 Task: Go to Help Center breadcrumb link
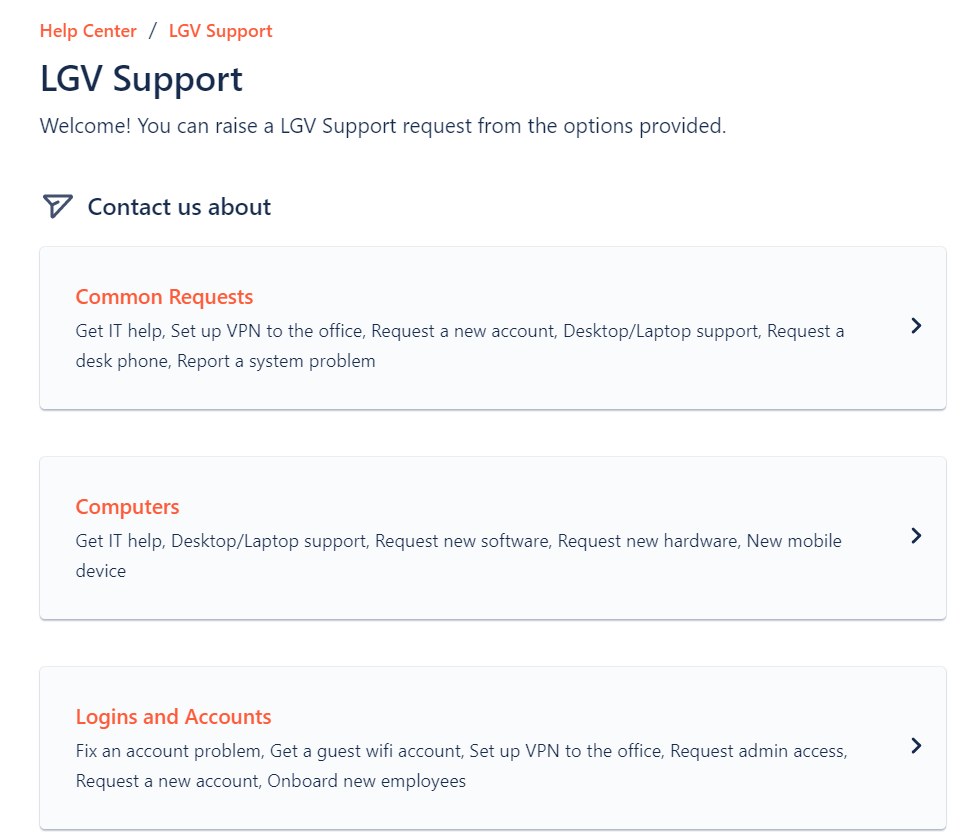tap(88, 31)
